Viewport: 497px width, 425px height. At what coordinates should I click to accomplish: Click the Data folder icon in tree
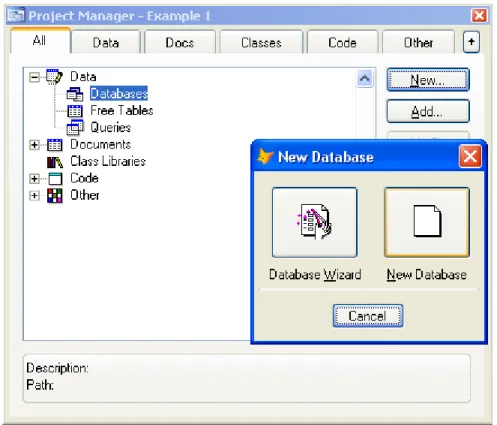(54, 77)
